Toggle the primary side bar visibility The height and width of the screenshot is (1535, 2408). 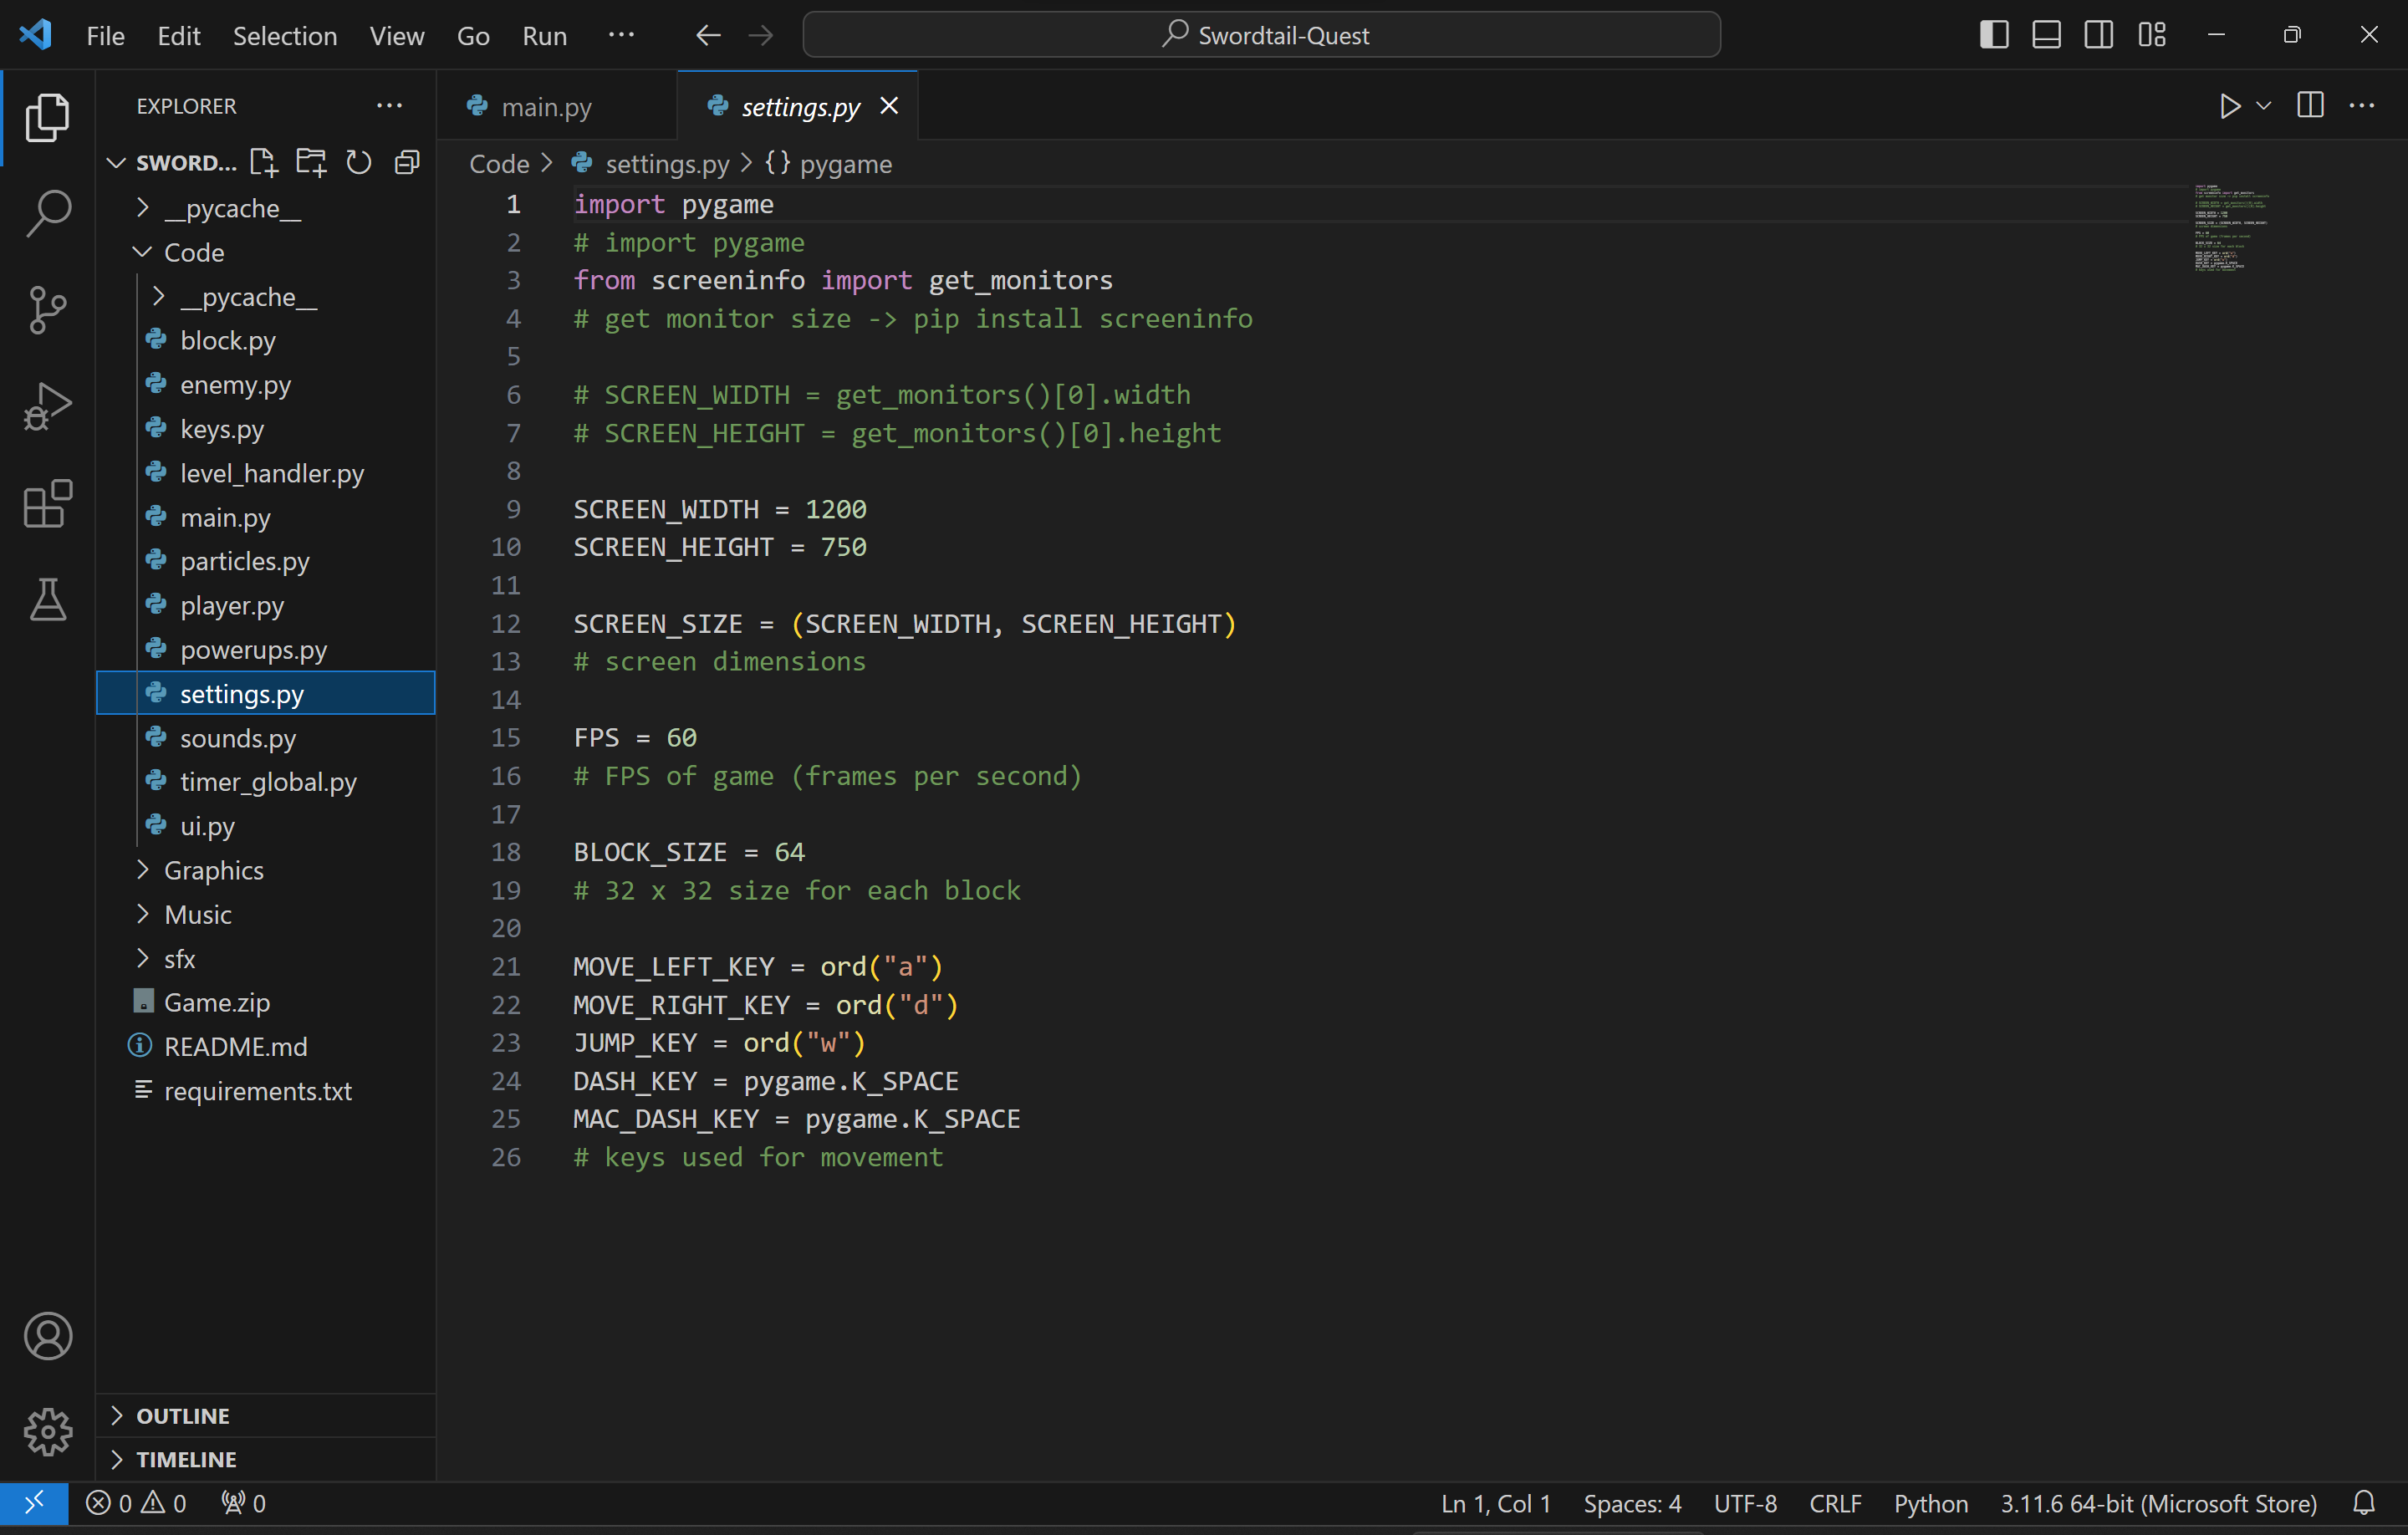[x=1993, y=35]
